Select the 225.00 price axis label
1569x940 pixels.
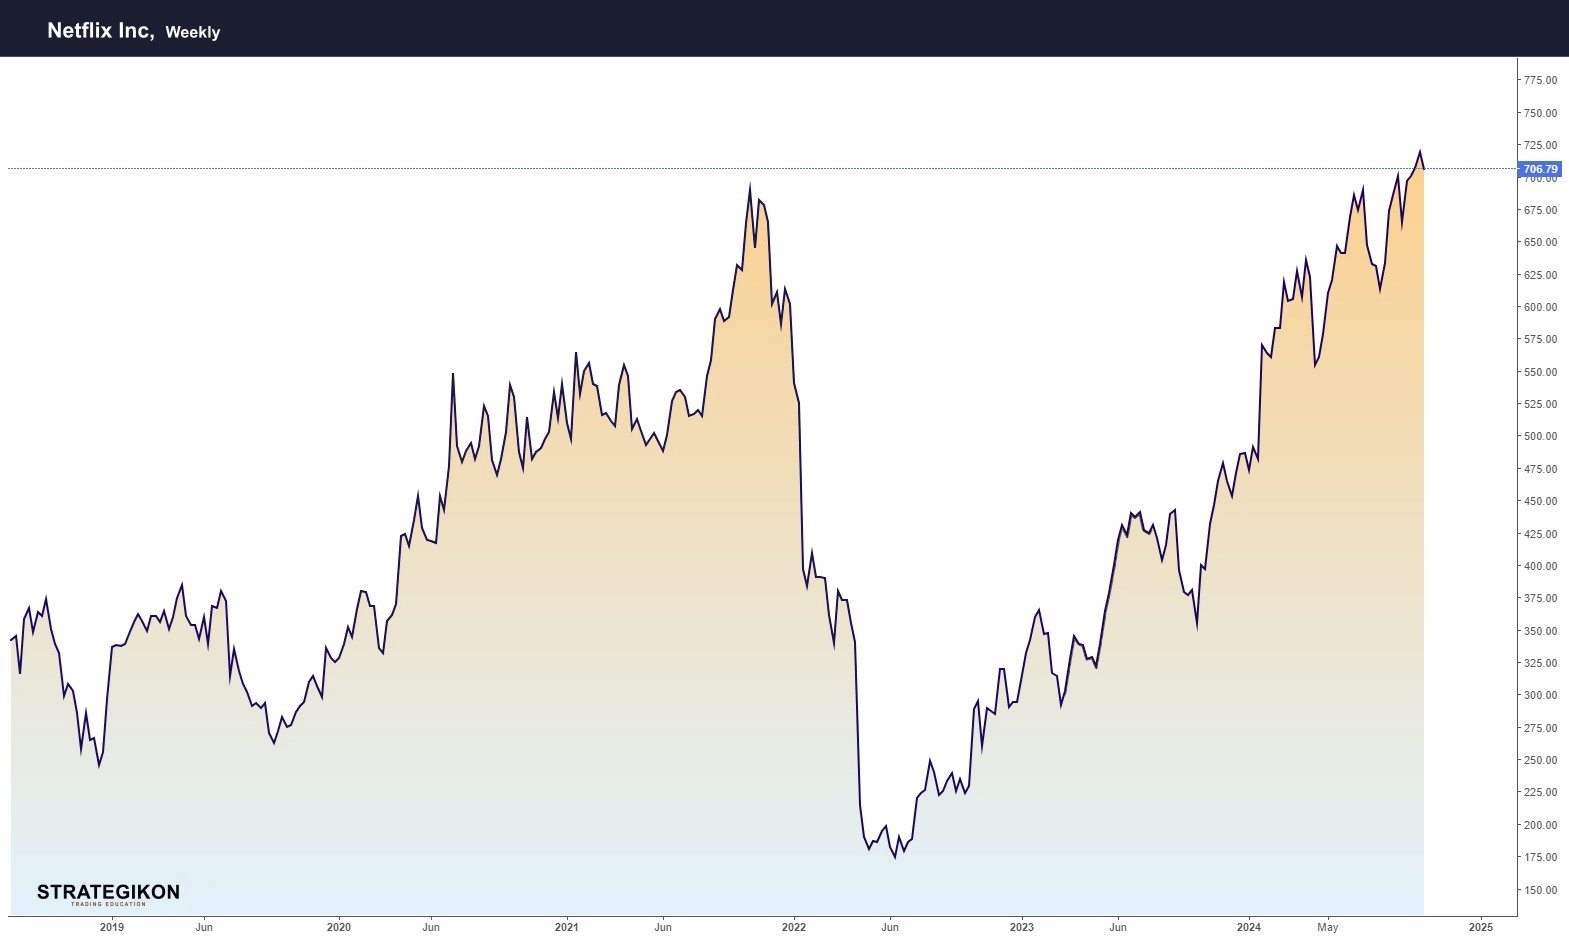(x=1540, y=792)
